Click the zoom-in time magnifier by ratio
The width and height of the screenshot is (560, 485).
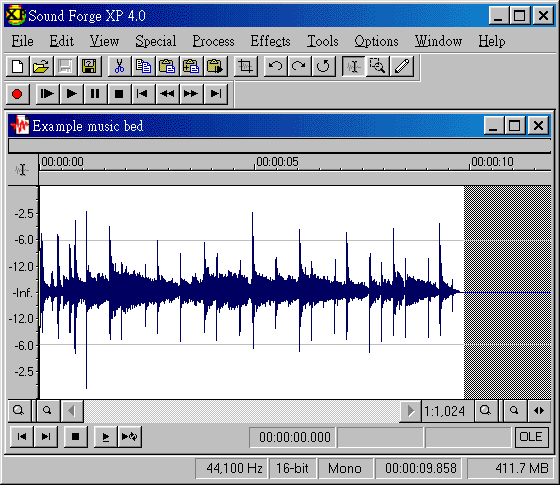(x=486, y=411)
